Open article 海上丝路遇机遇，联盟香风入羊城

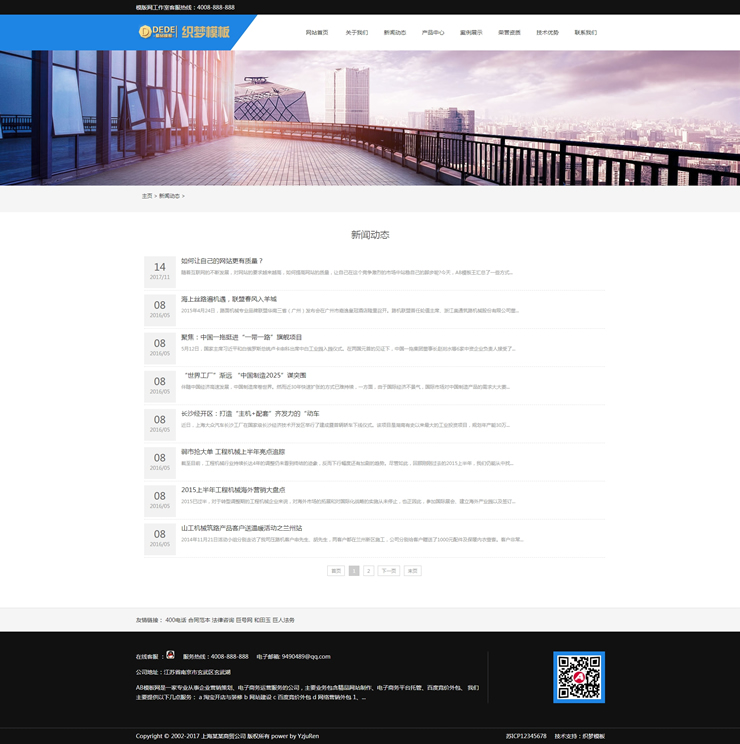(229, 299)
